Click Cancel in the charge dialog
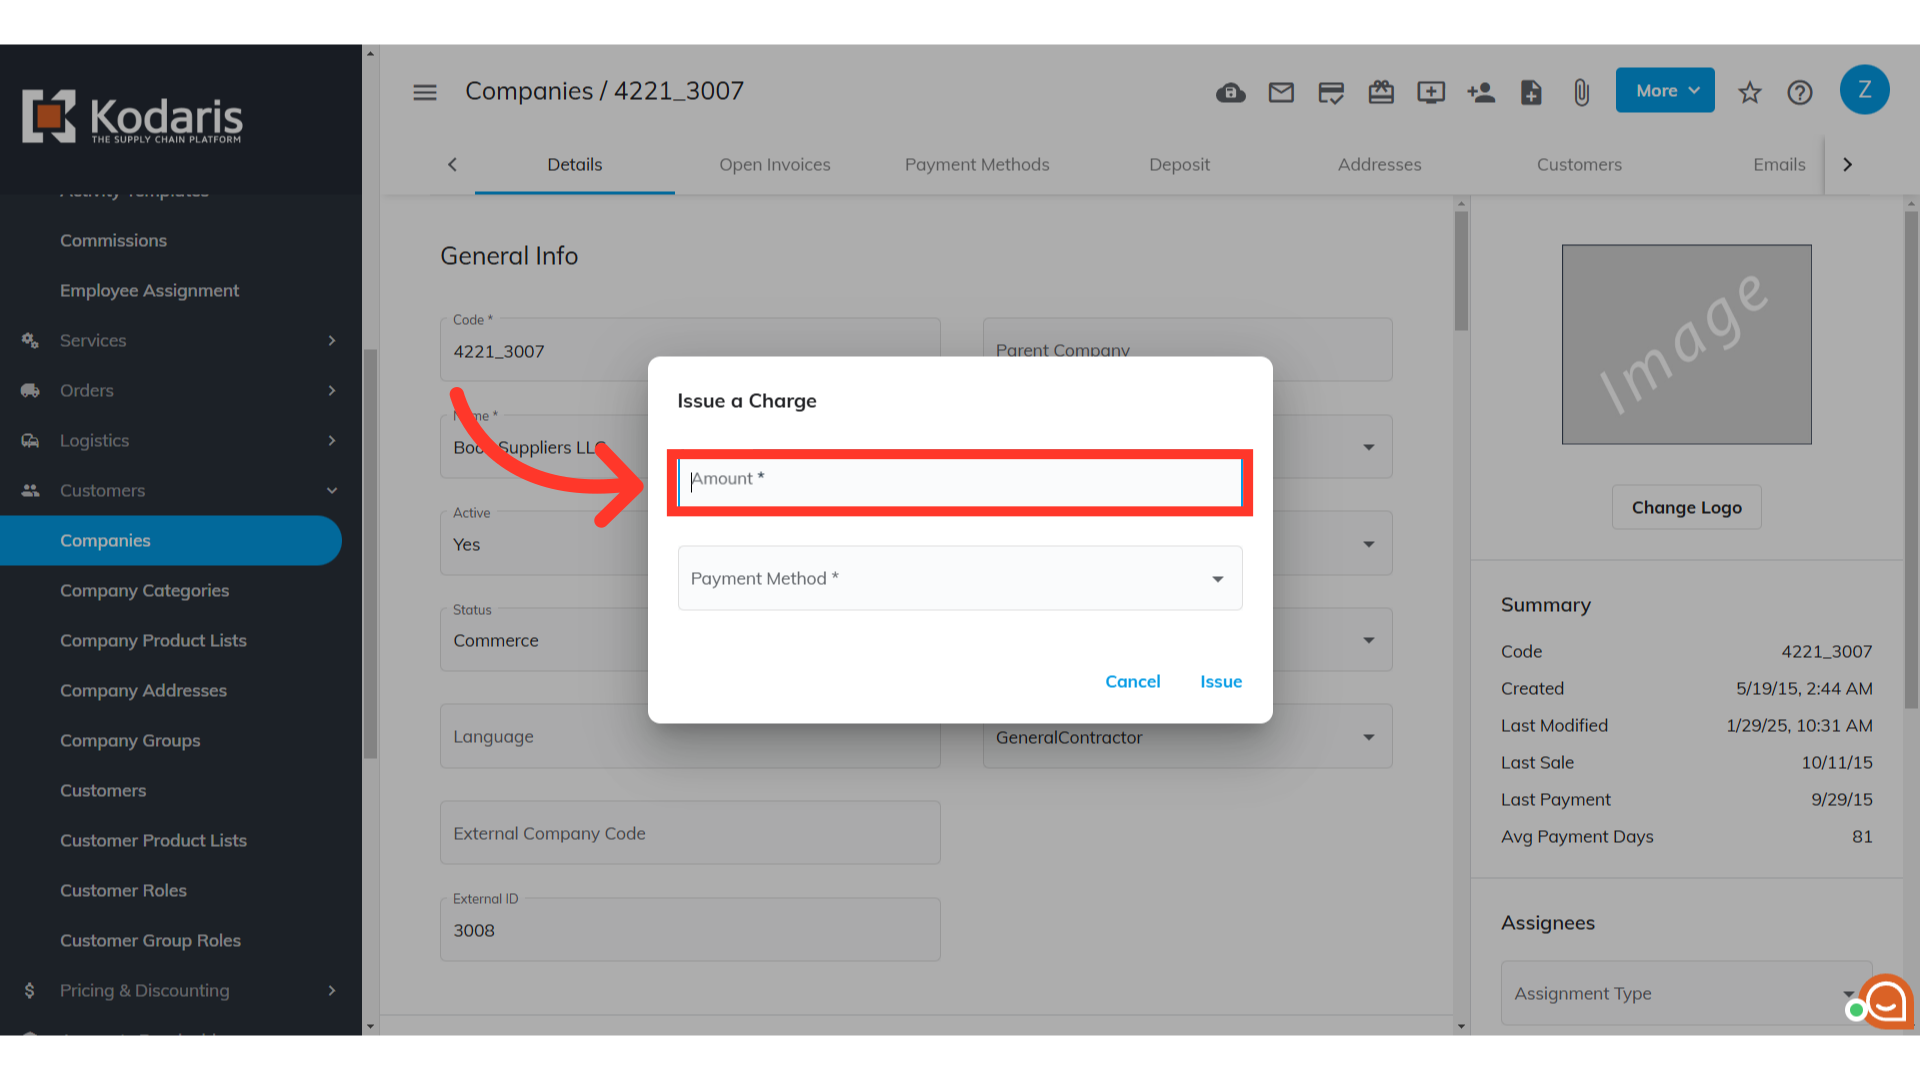 (1132, 681)
